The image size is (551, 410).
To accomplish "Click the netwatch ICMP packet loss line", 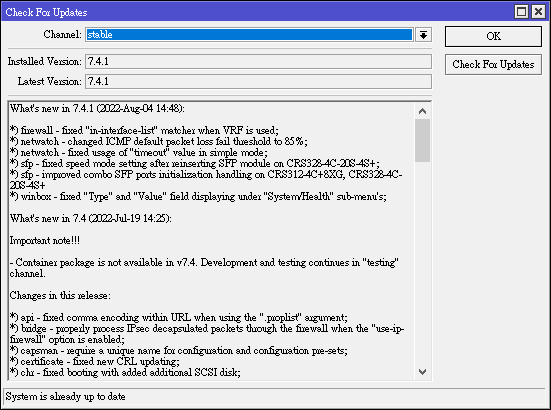I will (158, 141).
